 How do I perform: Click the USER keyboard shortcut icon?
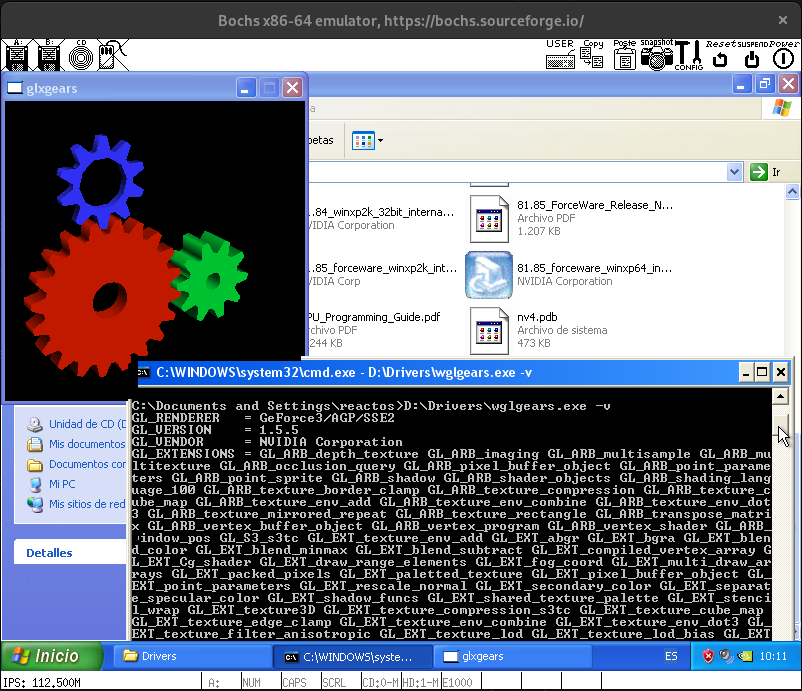(x=560, y=54)
